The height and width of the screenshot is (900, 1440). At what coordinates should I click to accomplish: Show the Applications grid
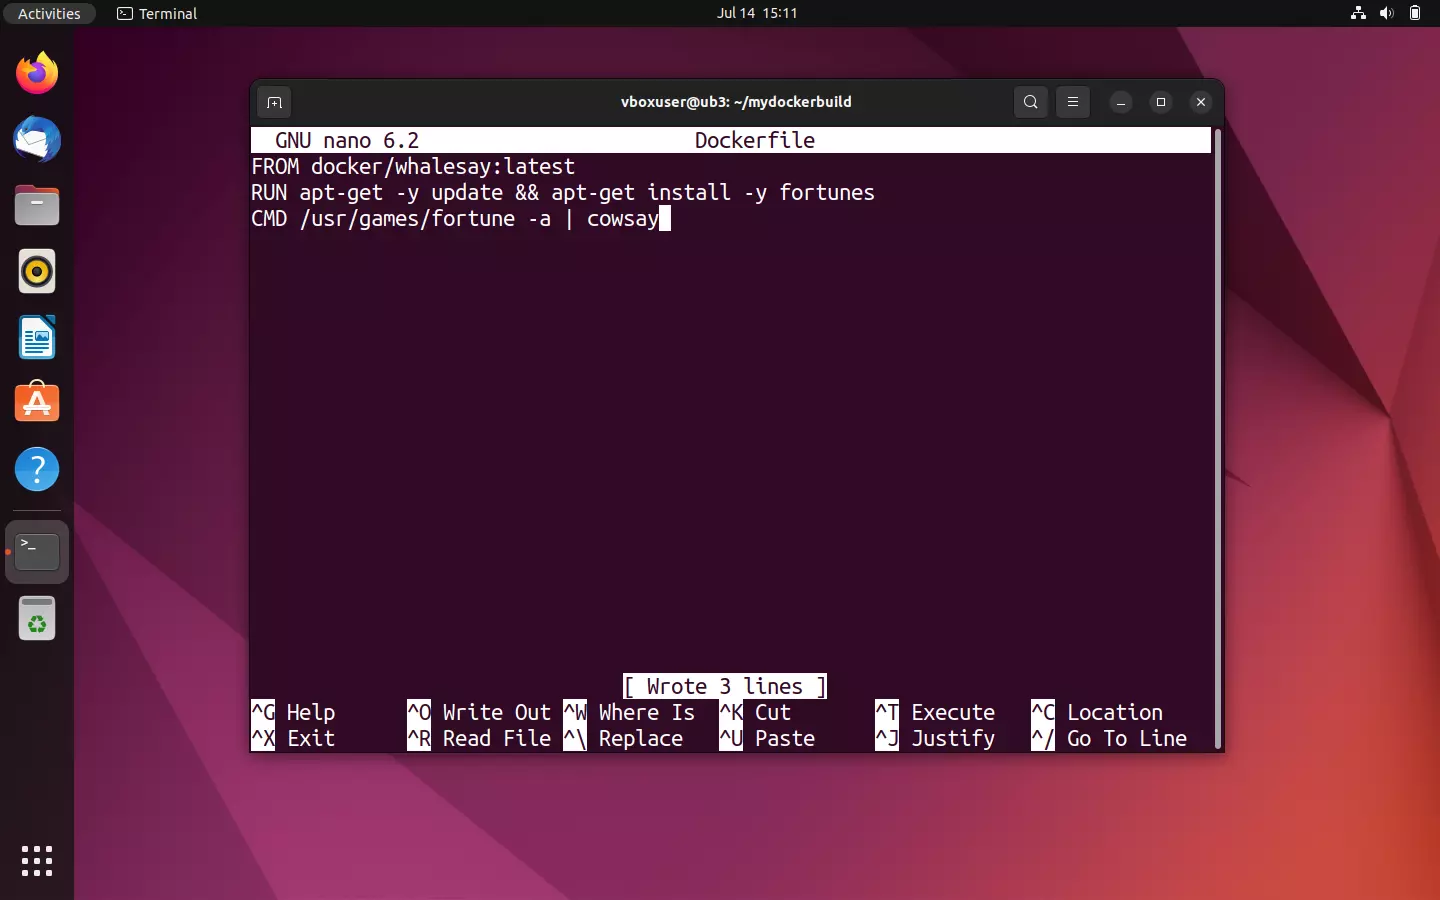pyautogui.click(x=36, y=861)
